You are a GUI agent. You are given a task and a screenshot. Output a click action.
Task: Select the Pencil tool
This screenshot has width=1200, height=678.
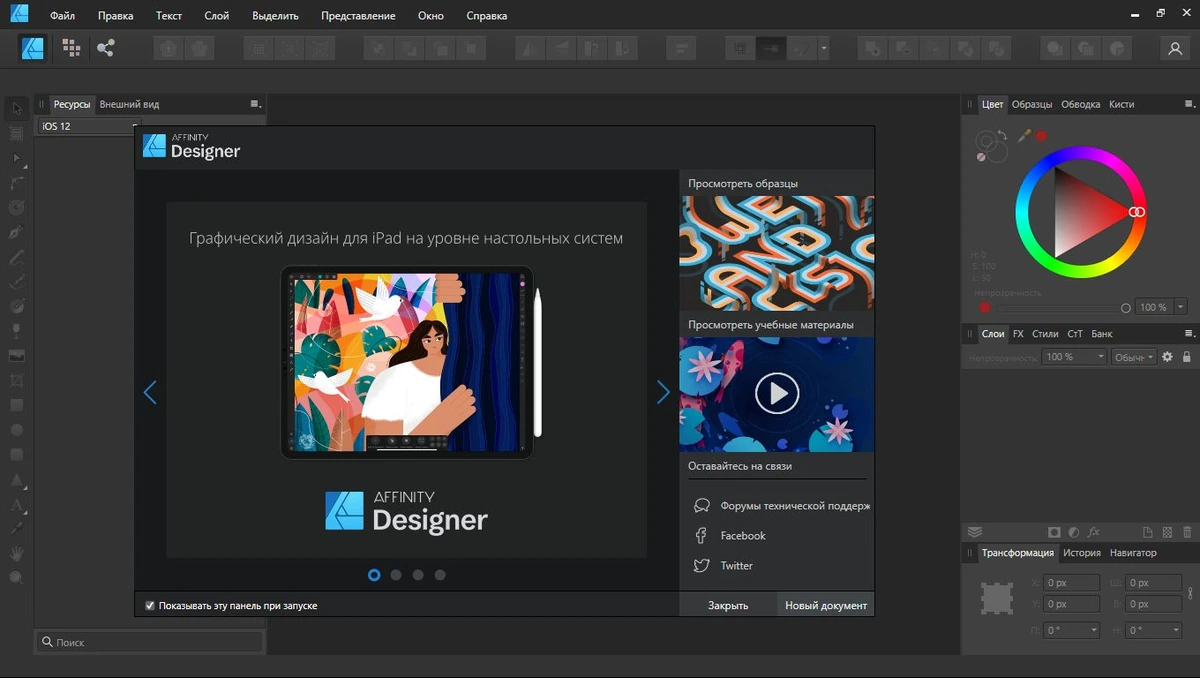pyautogui.click(x=16, y=257)
